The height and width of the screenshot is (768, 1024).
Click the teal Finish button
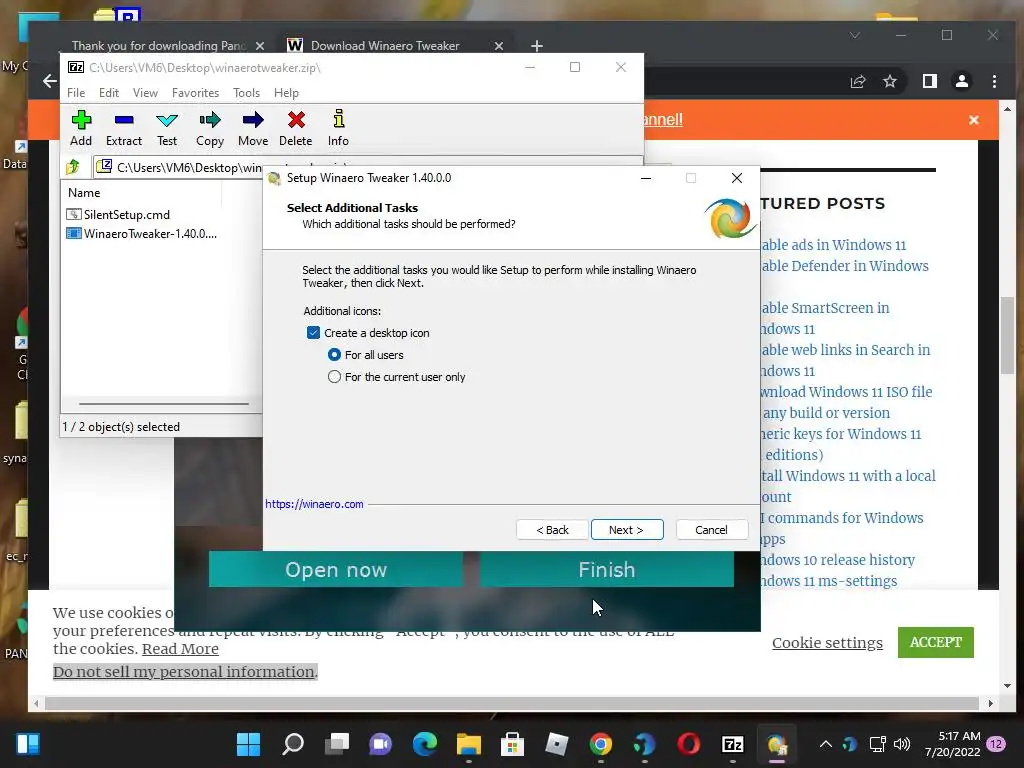tap(607, 569)
